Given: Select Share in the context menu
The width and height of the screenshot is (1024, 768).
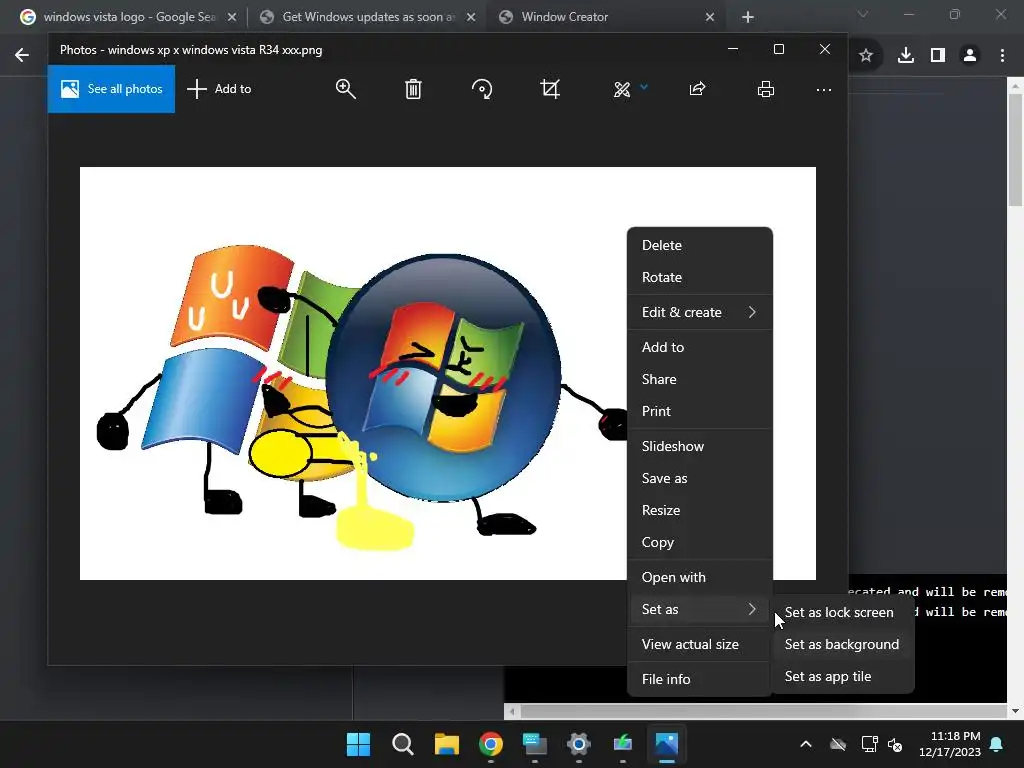Looking at the screenshot, I should 699,379.
